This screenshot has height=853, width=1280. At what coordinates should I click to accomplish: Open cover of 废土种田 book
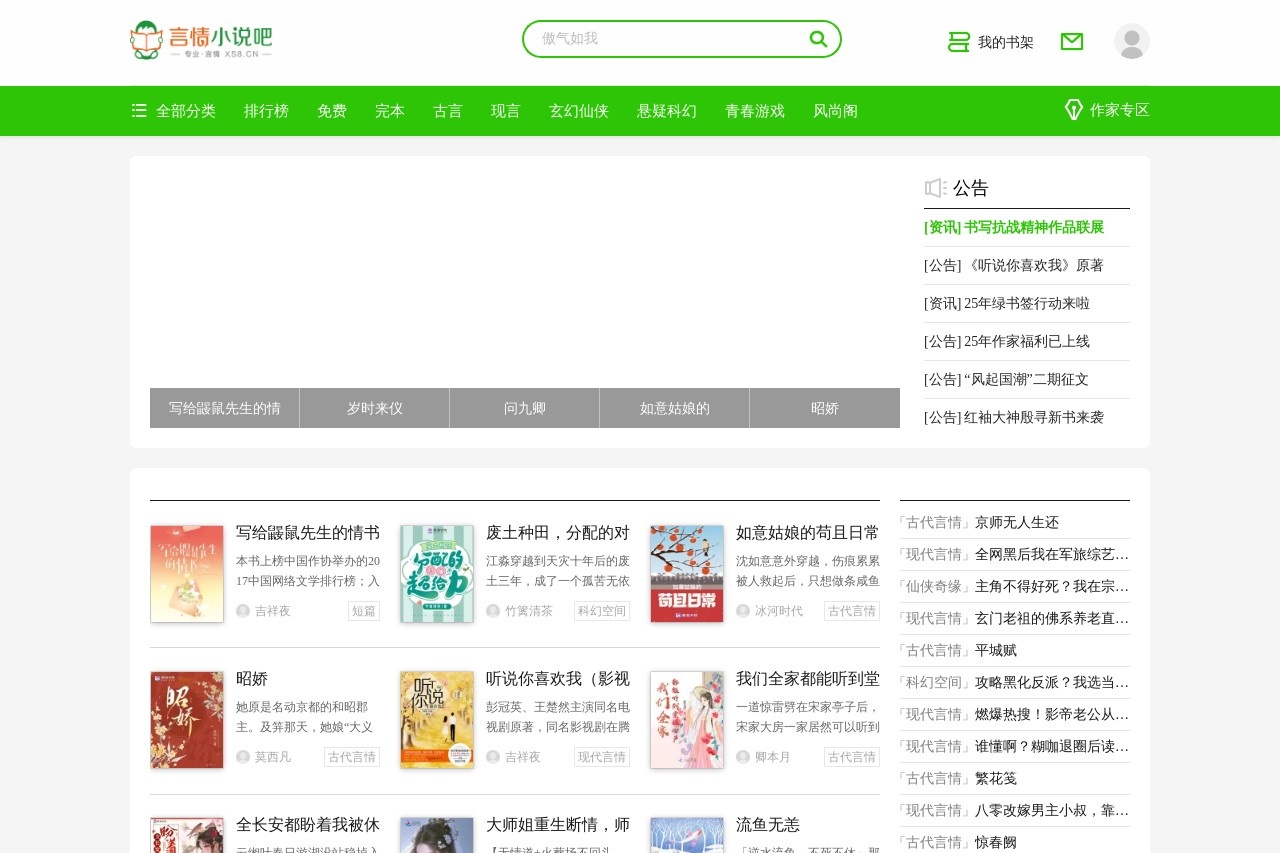click(x=437, y=574)
